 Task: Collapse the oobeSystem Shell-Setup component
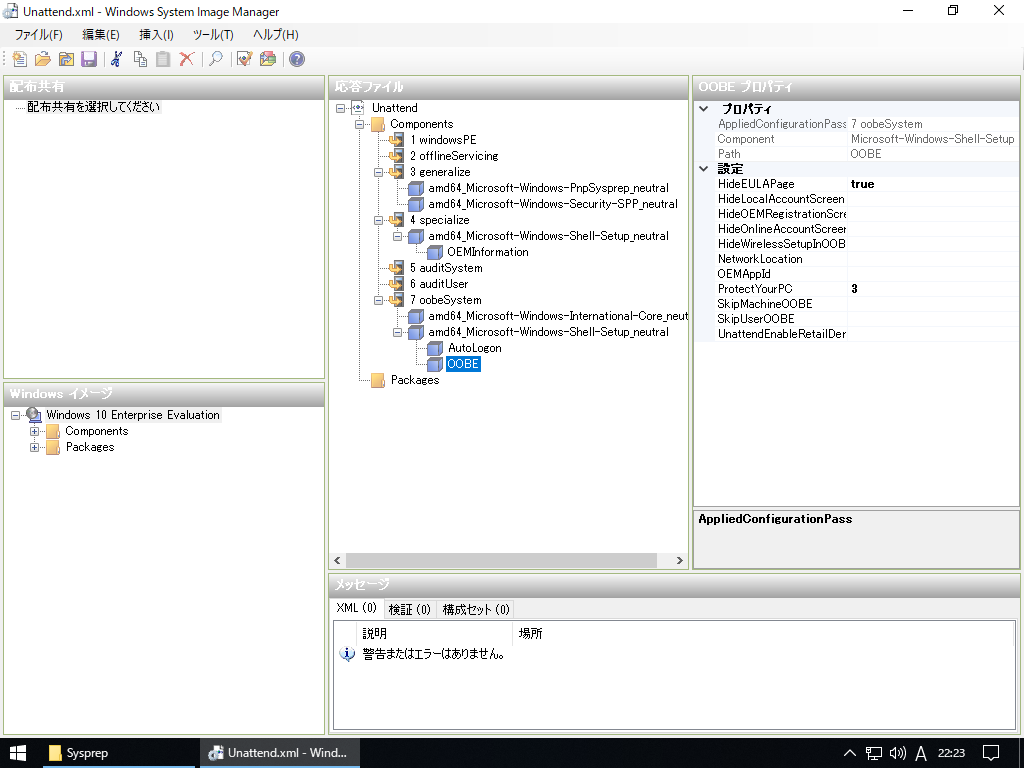pyautogui.click(x=397, y=332)
